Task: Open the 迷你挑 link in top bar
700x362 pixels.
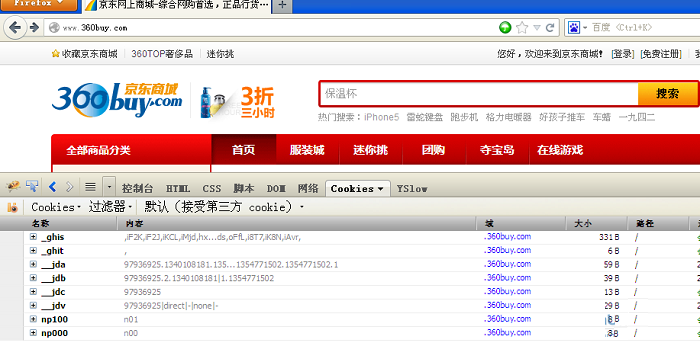Action: (x=220, y=54)
